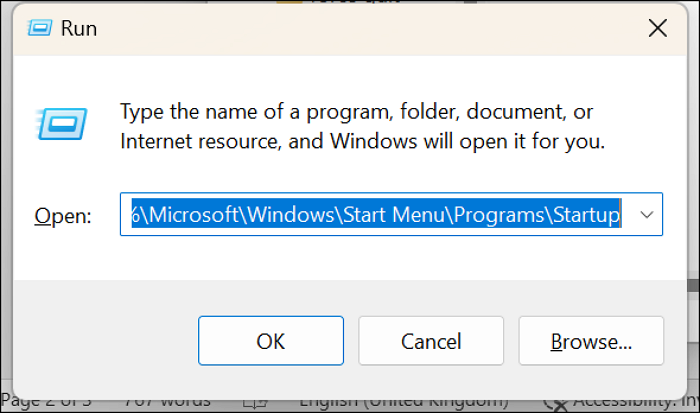Show word count details from "707 words"
This screenshot has width=700, height=413.
tap(163, 401)
